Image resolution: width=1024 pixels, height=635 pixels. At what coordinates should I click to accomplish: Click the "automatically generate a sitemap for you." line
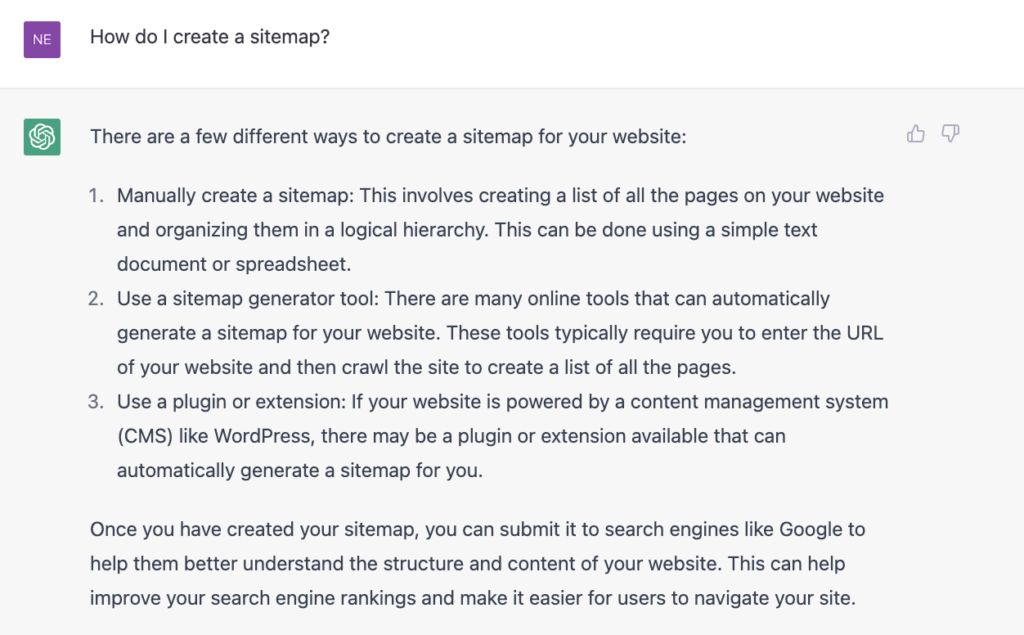(x=300, y=470)
